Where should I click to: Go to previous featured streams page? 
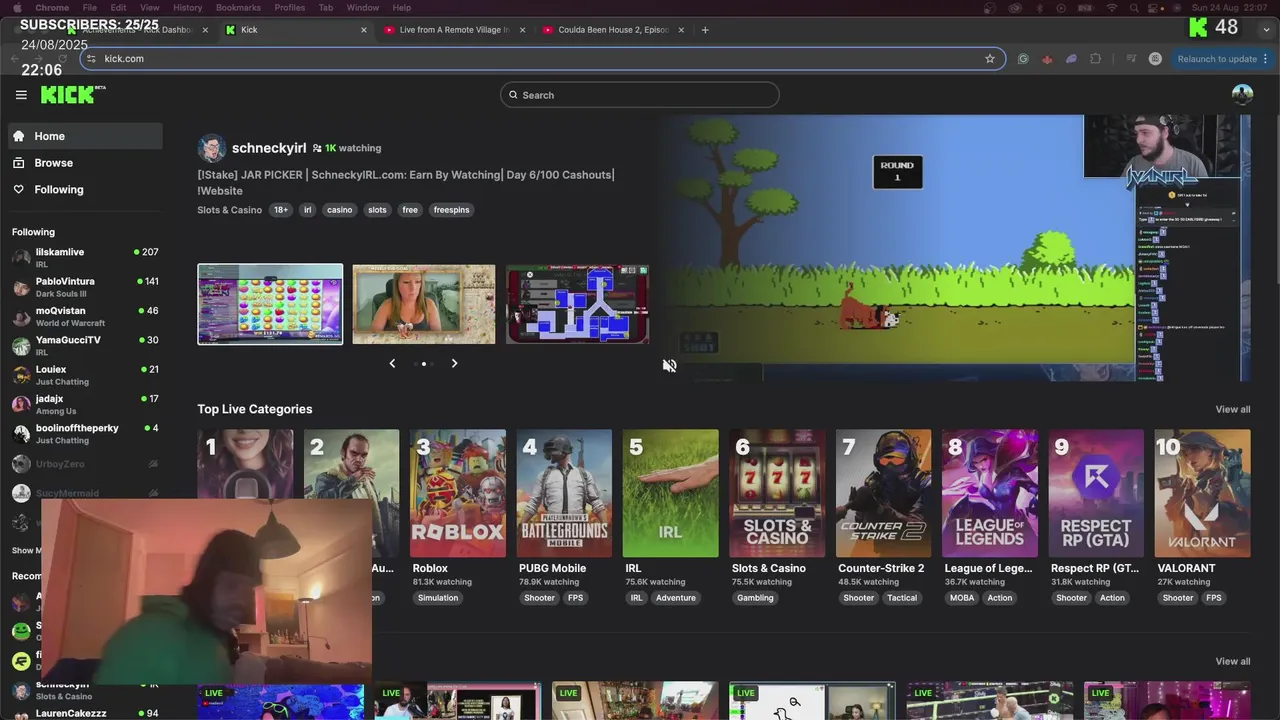[x=392, y=363]
